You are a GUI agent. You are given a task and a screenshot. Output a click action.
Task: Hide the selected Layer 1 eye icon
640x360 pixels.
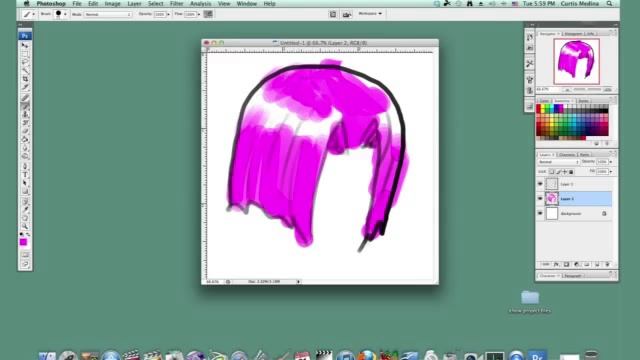[x=540, y=199]
